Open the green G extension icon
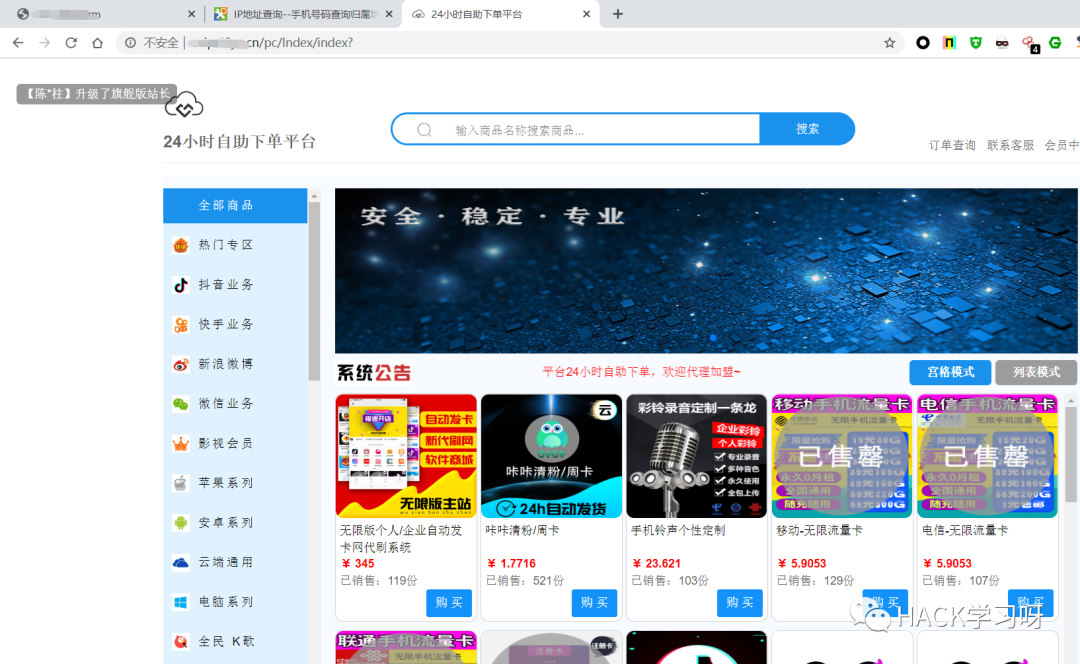Screen dimensions: 1080x664 point(1055,43)
